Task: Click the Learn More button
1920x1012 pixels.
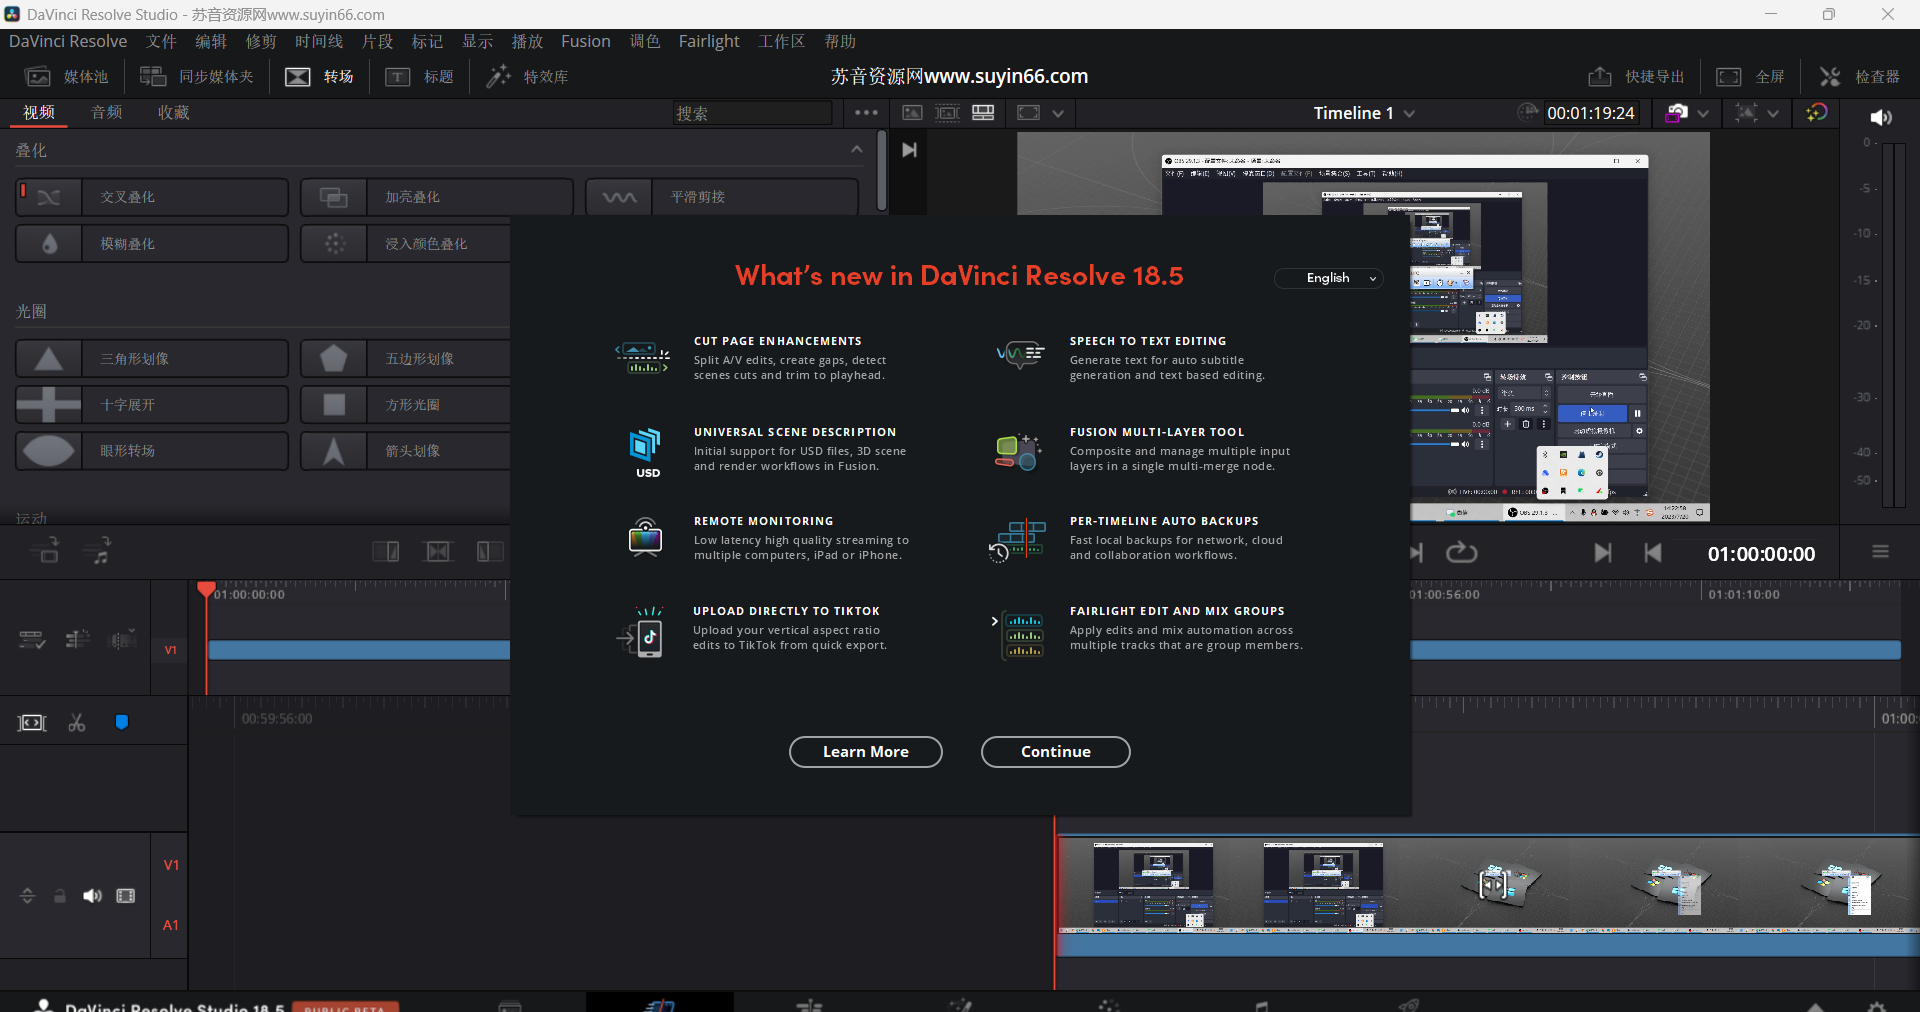Action: coord(865,752)
